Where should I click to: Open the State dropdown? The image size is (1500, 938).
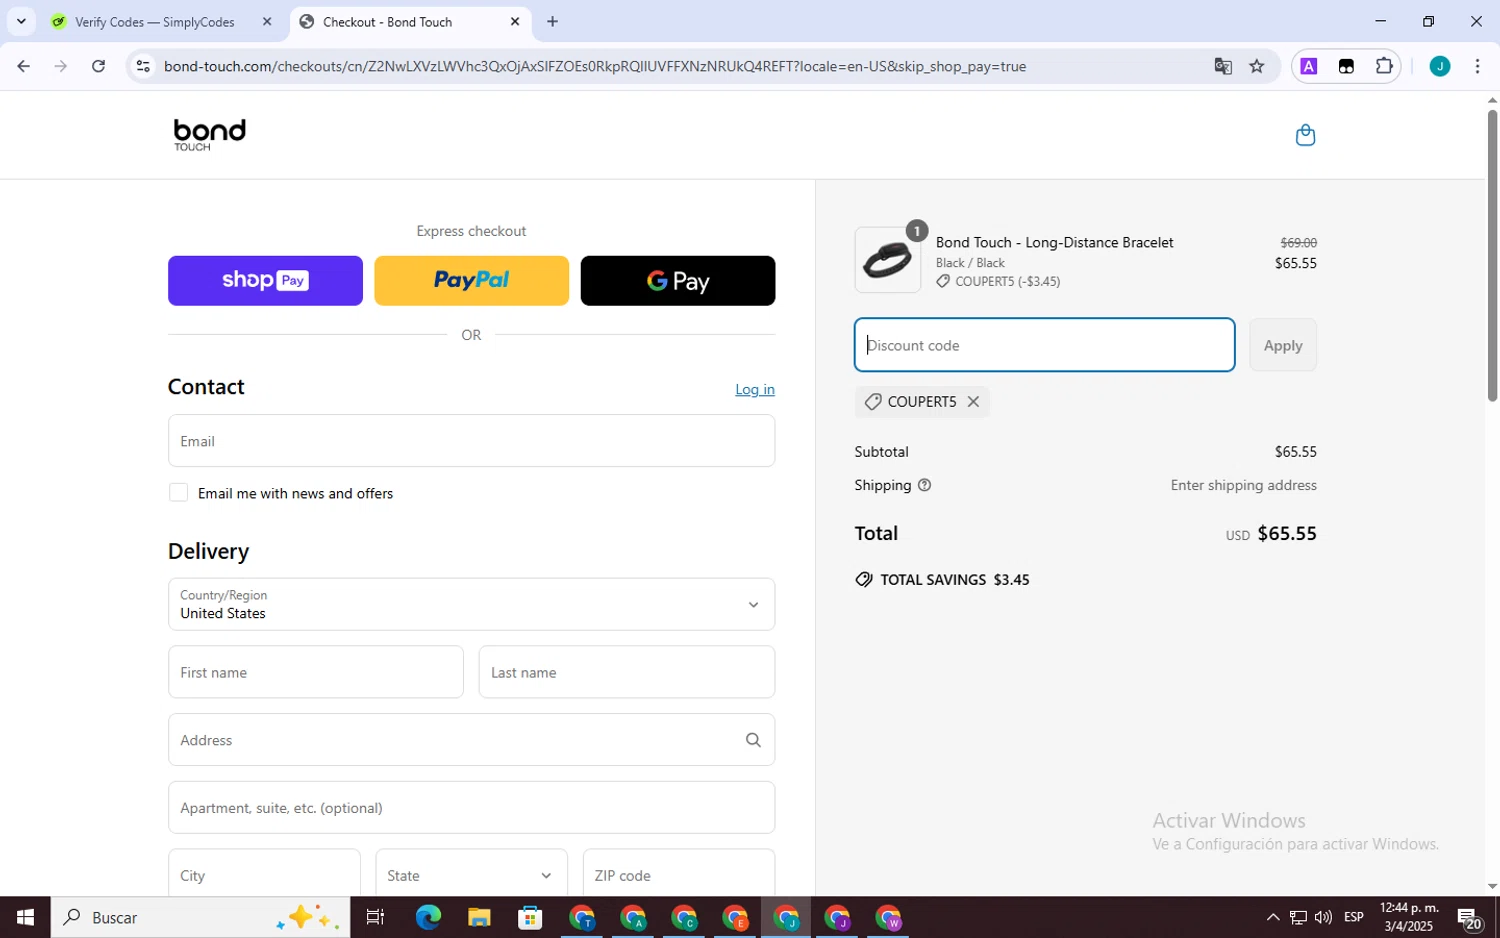point(471,873)
